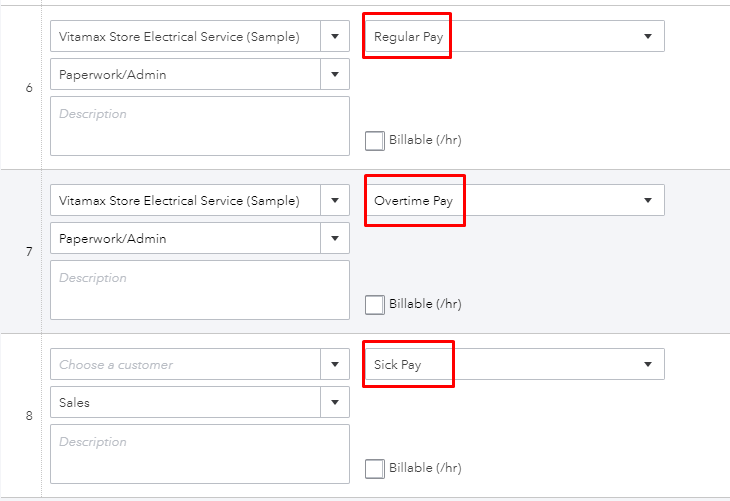
Task: Open customer dropdown arrow in row 6
Action: click(335, 36)
